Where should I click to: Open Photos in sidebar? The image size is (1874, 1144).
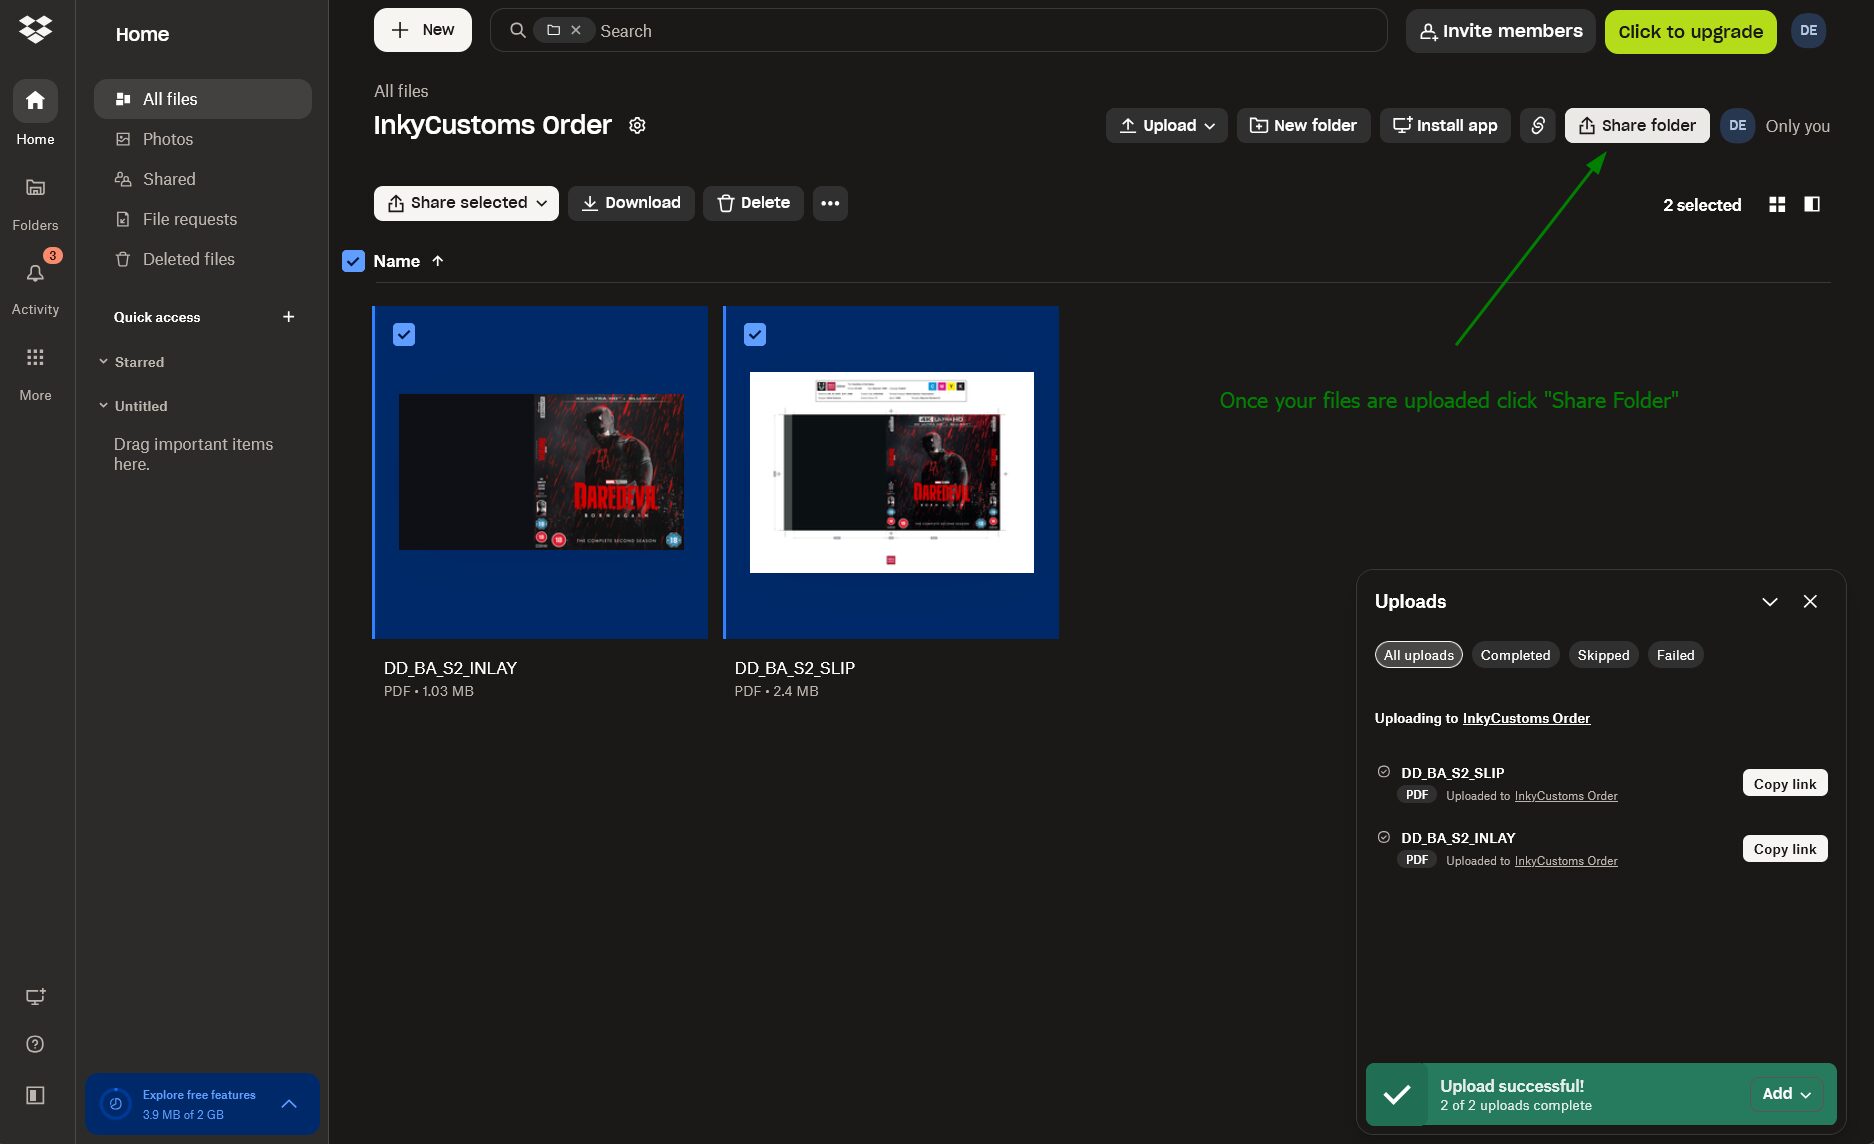coord(203,139)
